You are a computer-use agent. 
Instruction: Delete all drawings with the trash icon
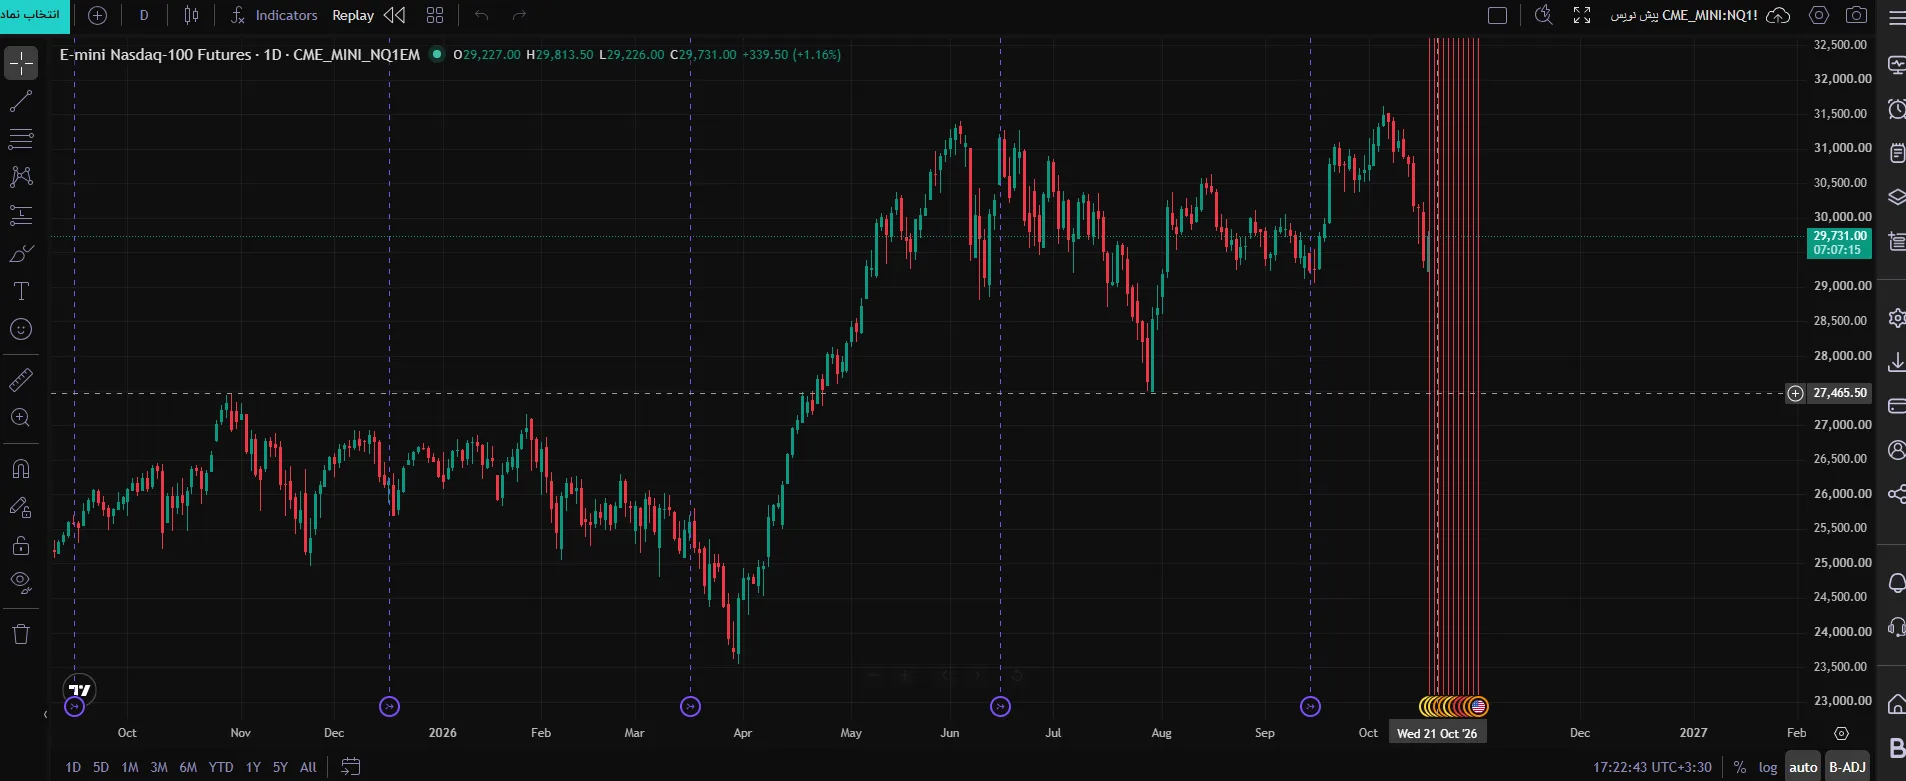pyautogui.click(x=21, y=634)
